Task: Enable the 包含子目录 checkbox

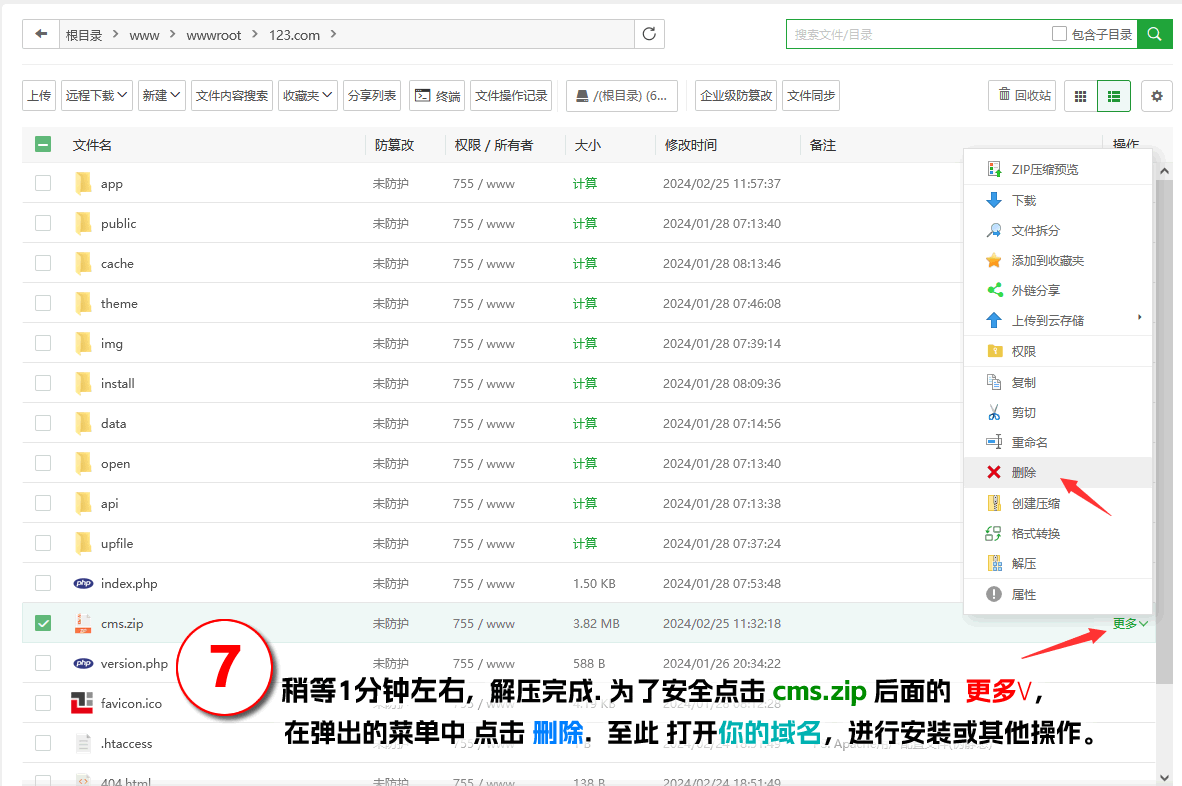Action: coord(1059,34)
